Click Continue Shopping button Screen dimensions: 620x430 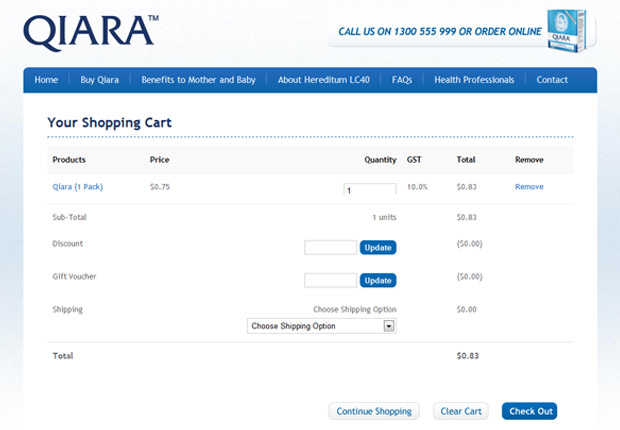tap(374, 411)
